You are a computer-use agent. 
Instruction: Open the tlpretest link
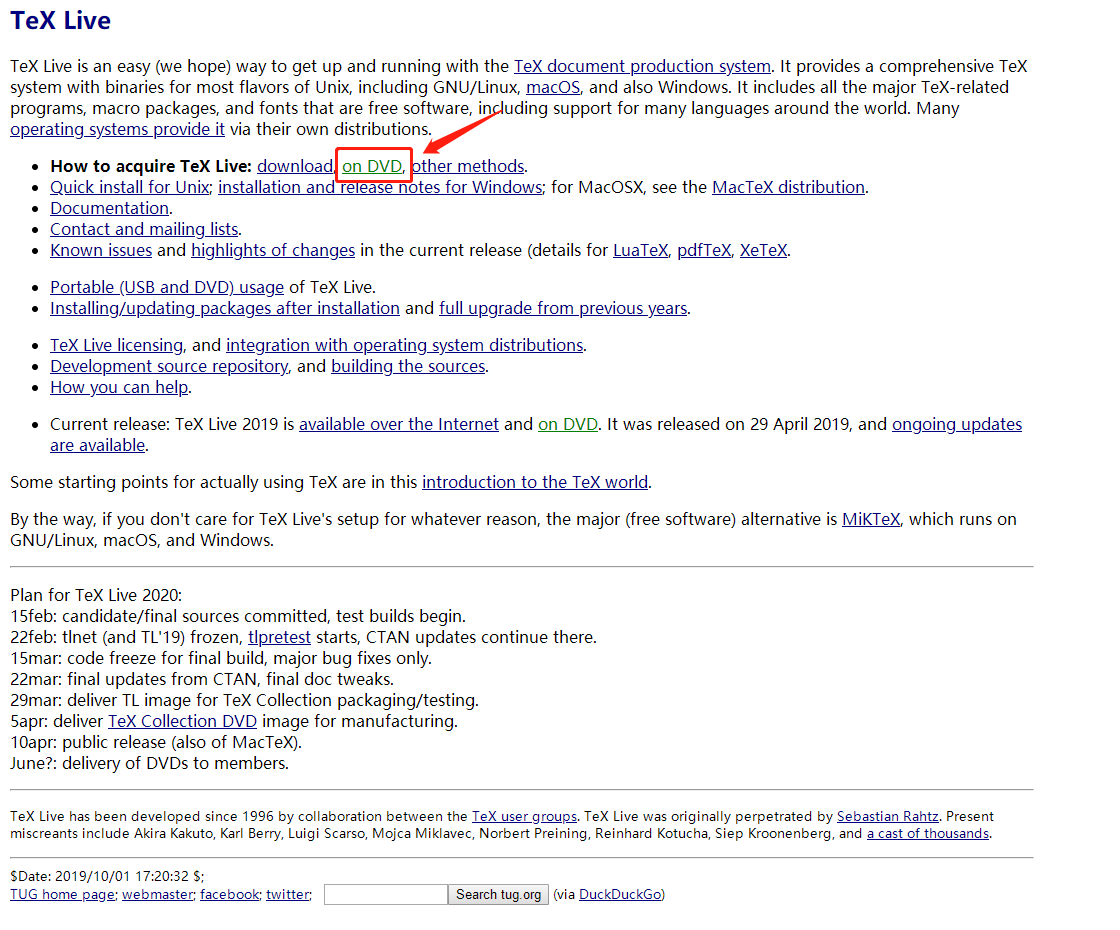(x=279, y=637)
